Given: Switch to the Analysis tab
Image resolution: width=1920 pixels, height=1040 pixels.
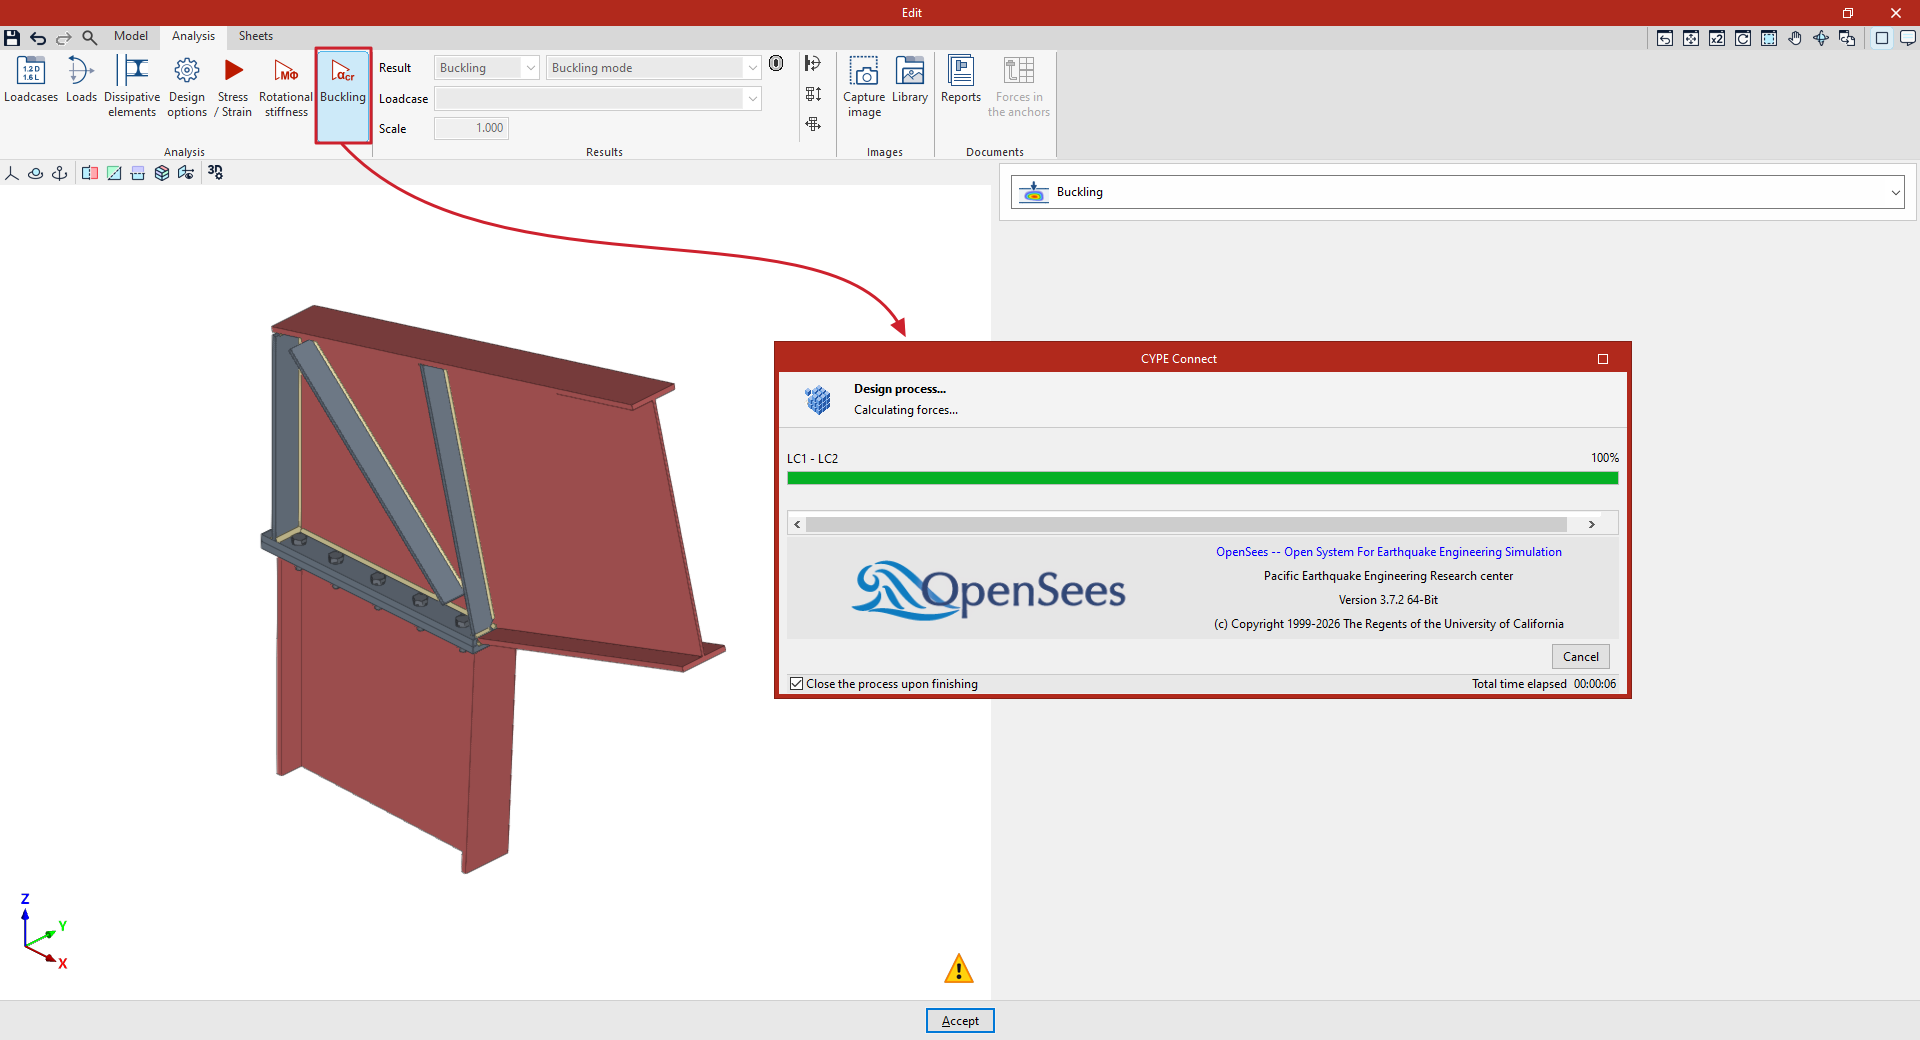Looking at the screenshot, I should [193, 36].
